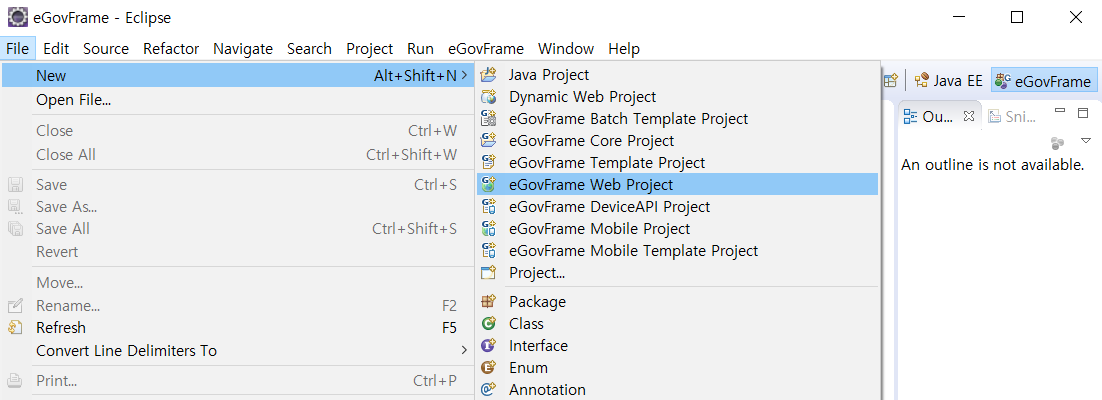Click the brown Enum icon
Viewport: 1102px width, 400px height.
pyautogui.click(x=488, y=367)
